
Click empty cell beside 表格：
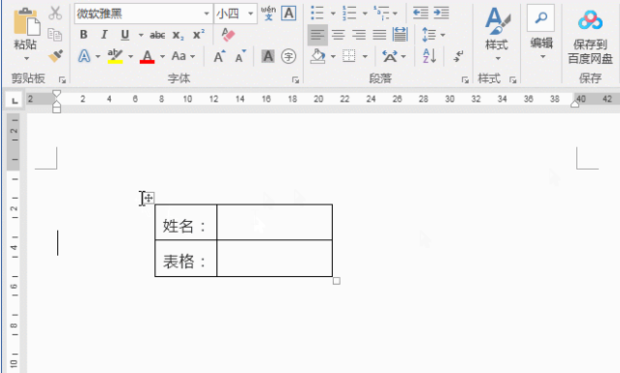tap(275, 258)
